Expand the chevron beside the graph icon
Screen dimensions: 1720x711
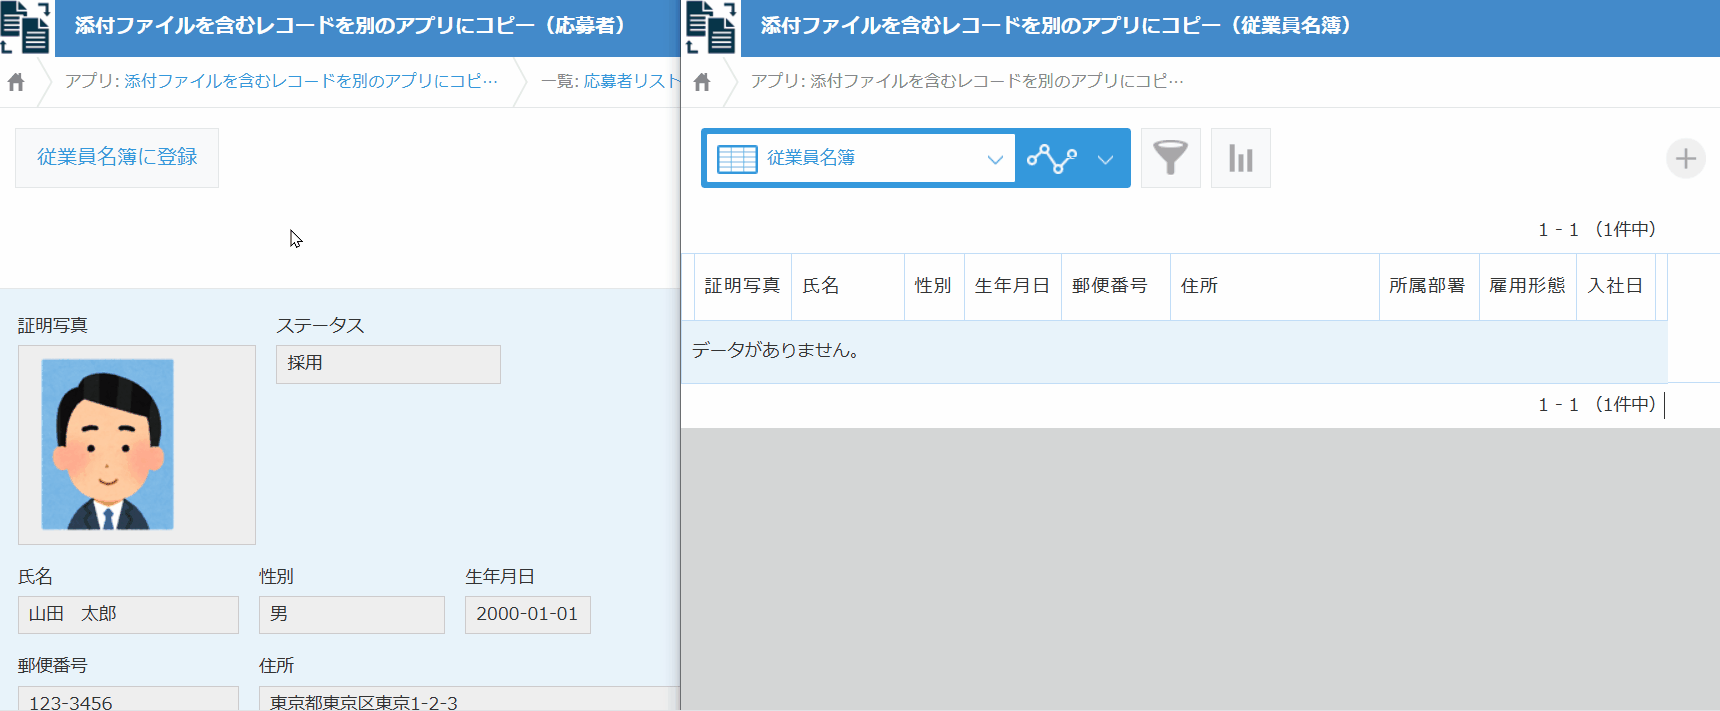1105,159
